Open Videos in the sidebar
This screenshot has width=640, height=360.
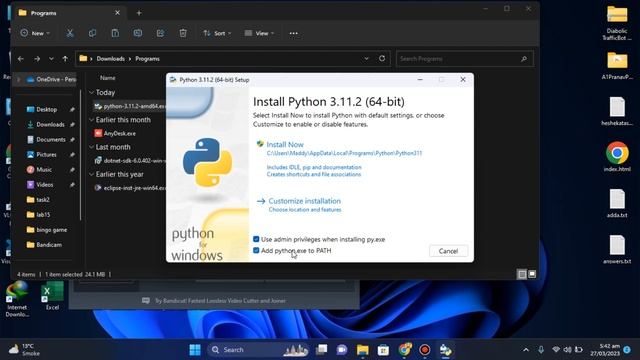pyautogui.click(x=44, y=185)
